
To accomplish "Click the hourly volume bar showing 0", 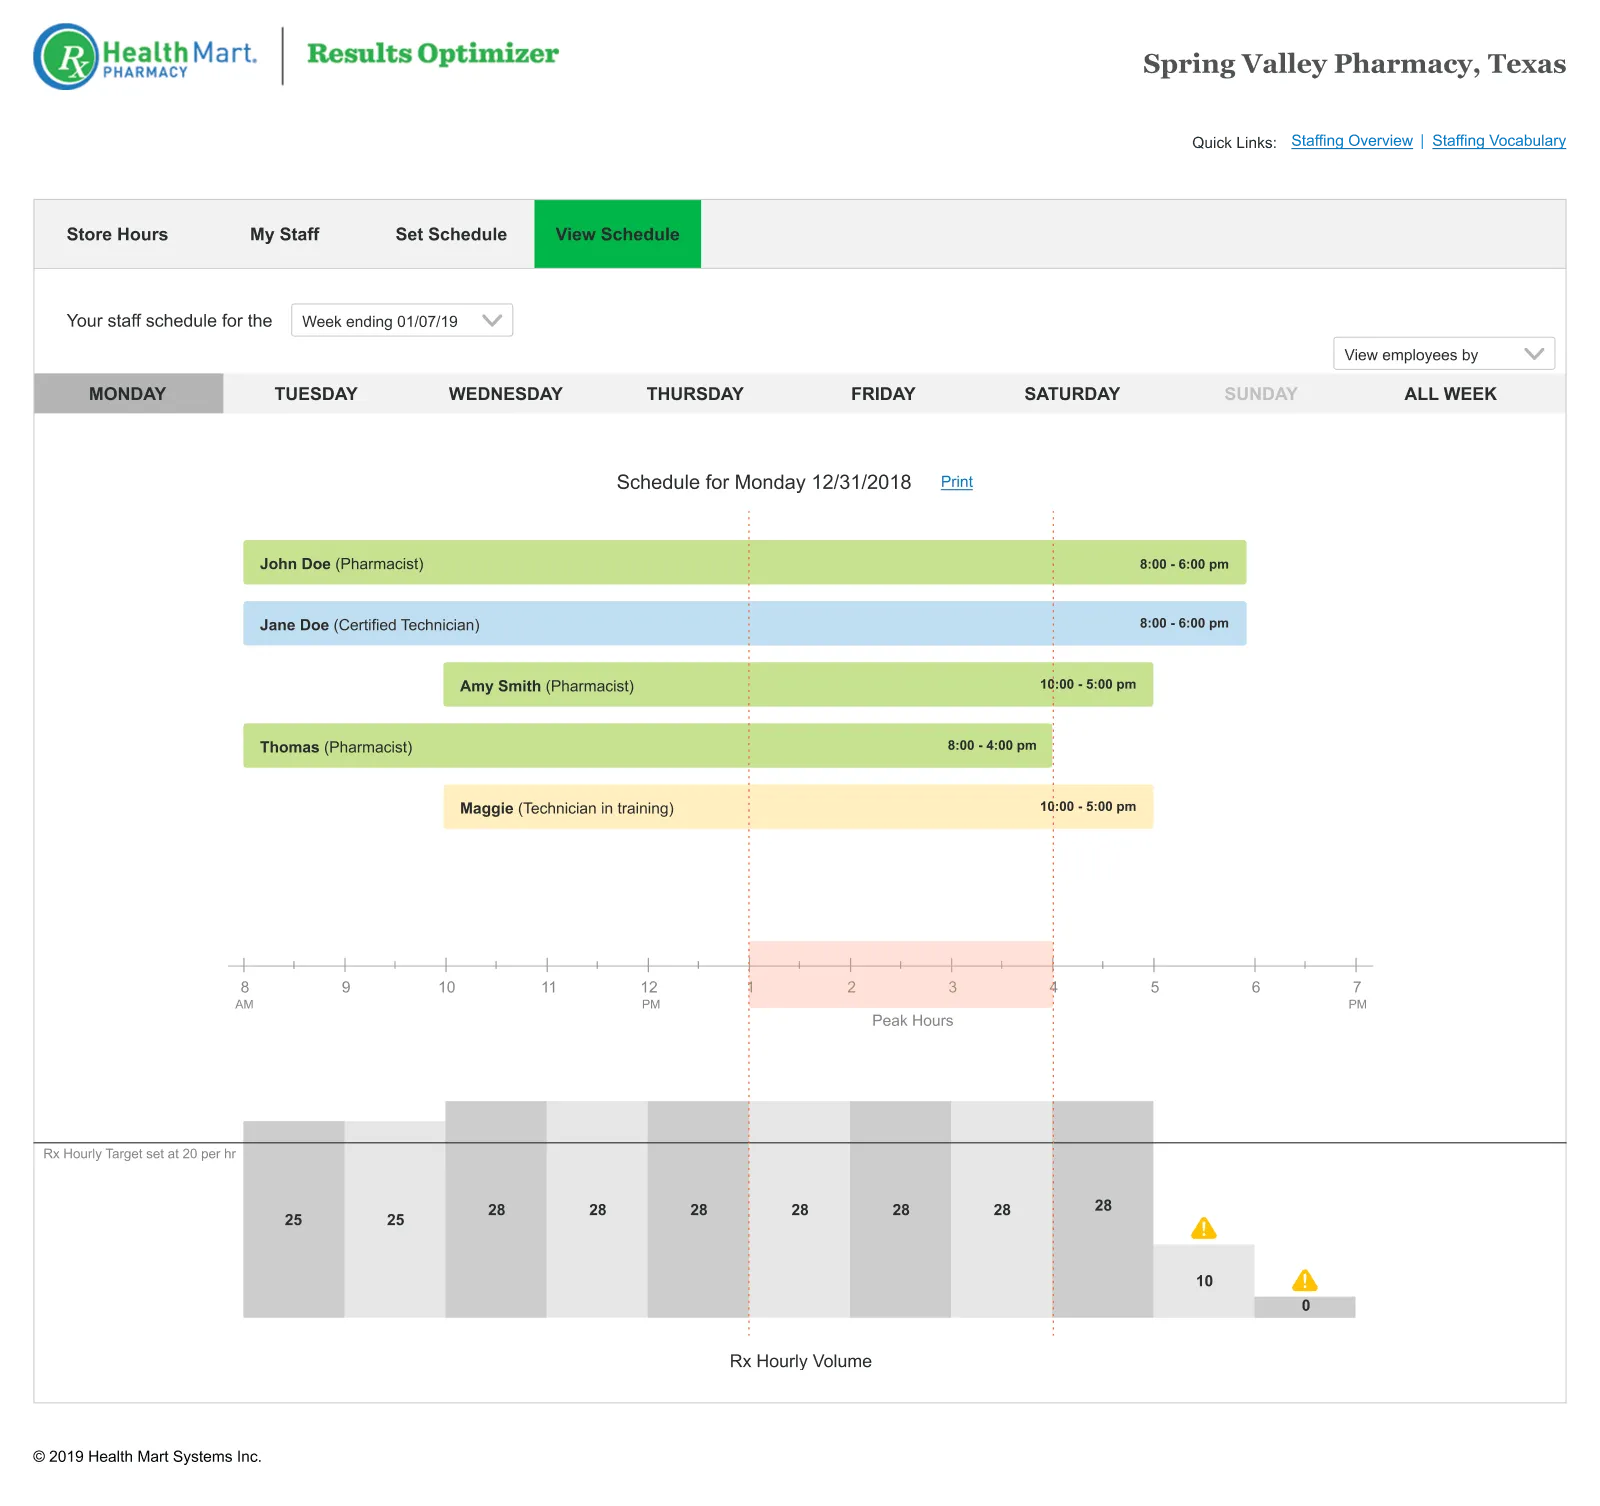I will pyautogui.click(x=1305, y=1307).
